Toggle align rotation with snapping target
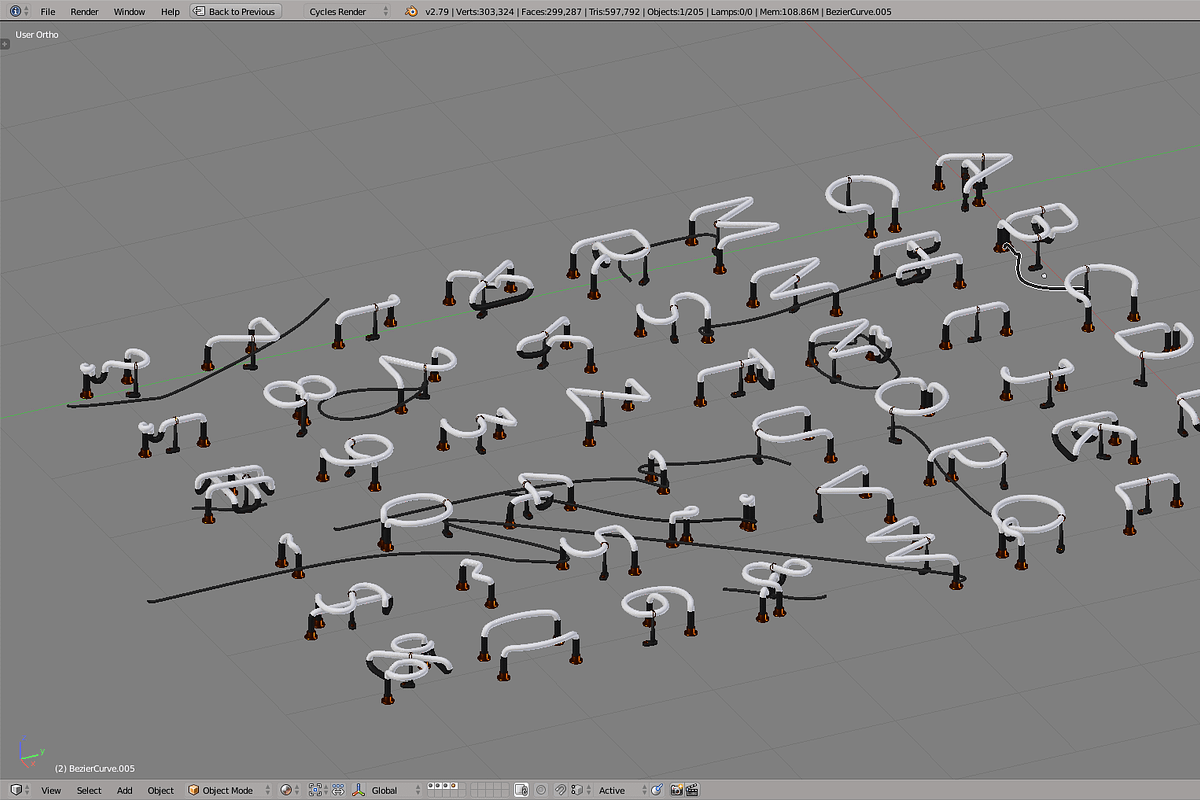The width and height of the screenshot is (1200, 800). [x=657, y=790]
